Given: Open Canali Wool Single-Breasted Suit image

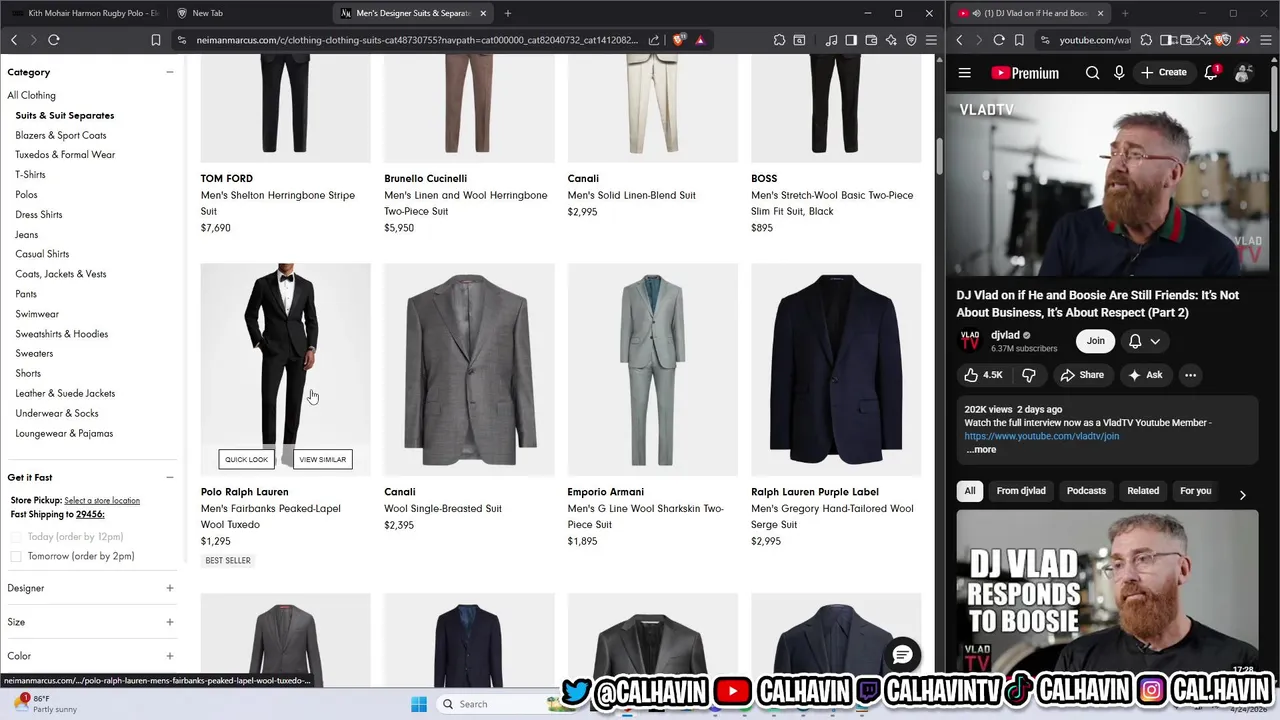Looking at the screenshot, I should pos(469,370).
